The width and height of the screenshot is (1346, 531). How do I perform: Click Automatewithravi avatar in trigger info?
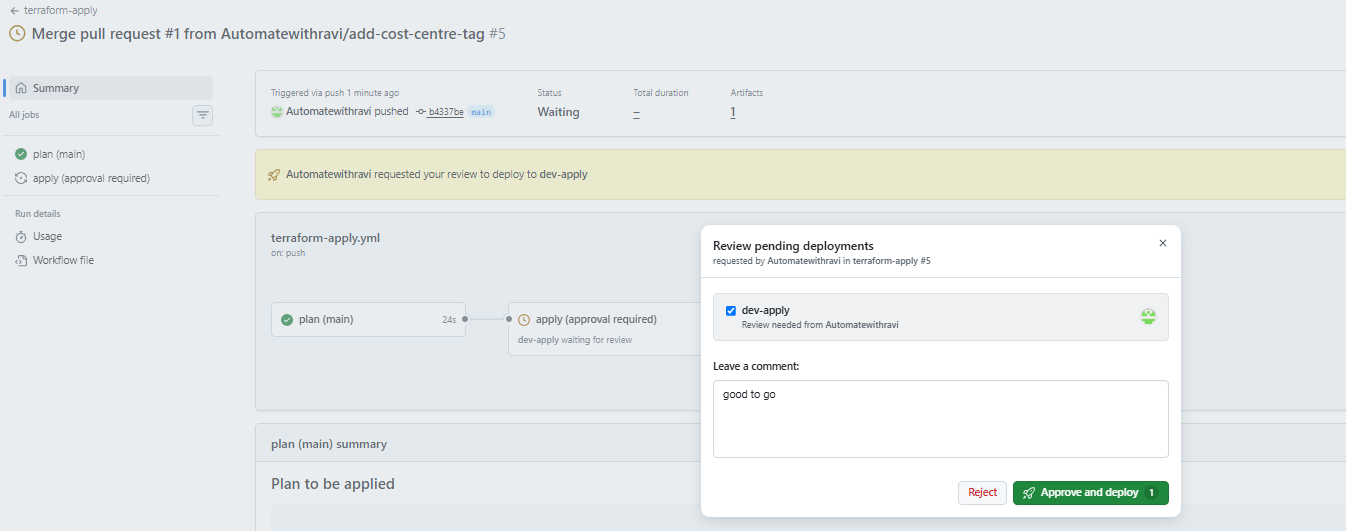pos(277,111)
